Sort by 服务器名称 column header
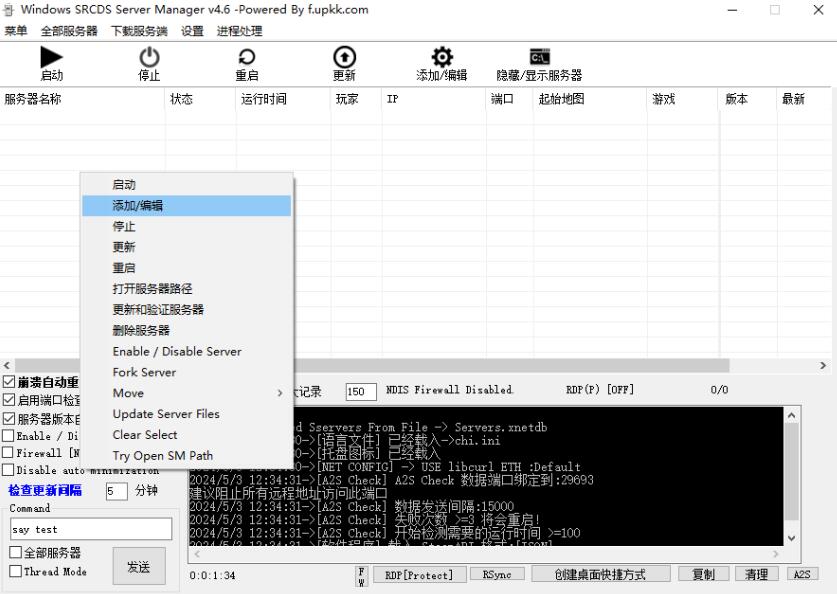 pyautogui.click(x=83, y=99)
